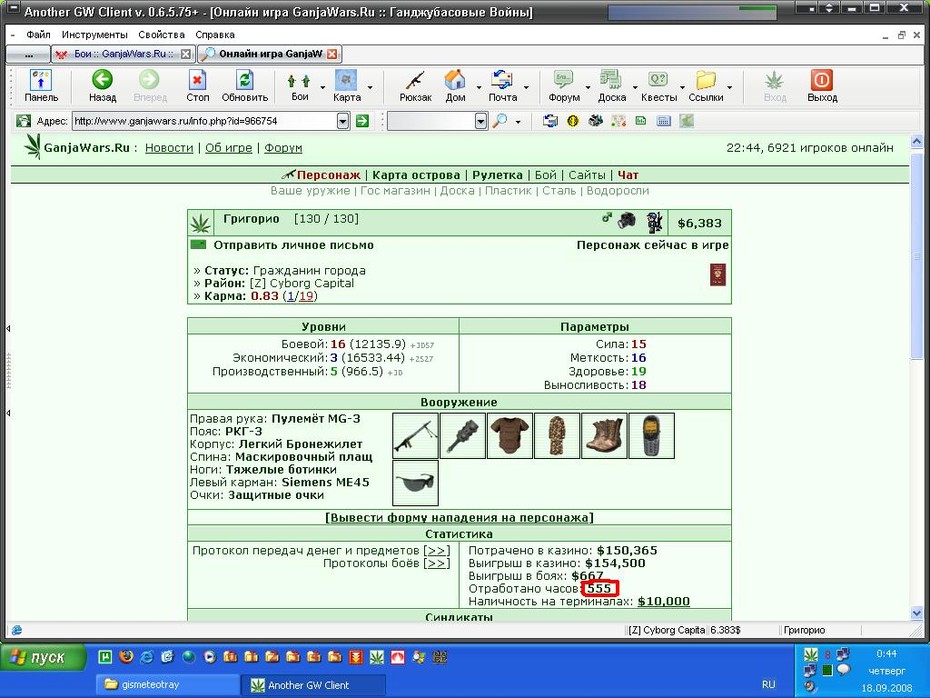
Task: Go back with the Назад button
Action: click(102, 86)
